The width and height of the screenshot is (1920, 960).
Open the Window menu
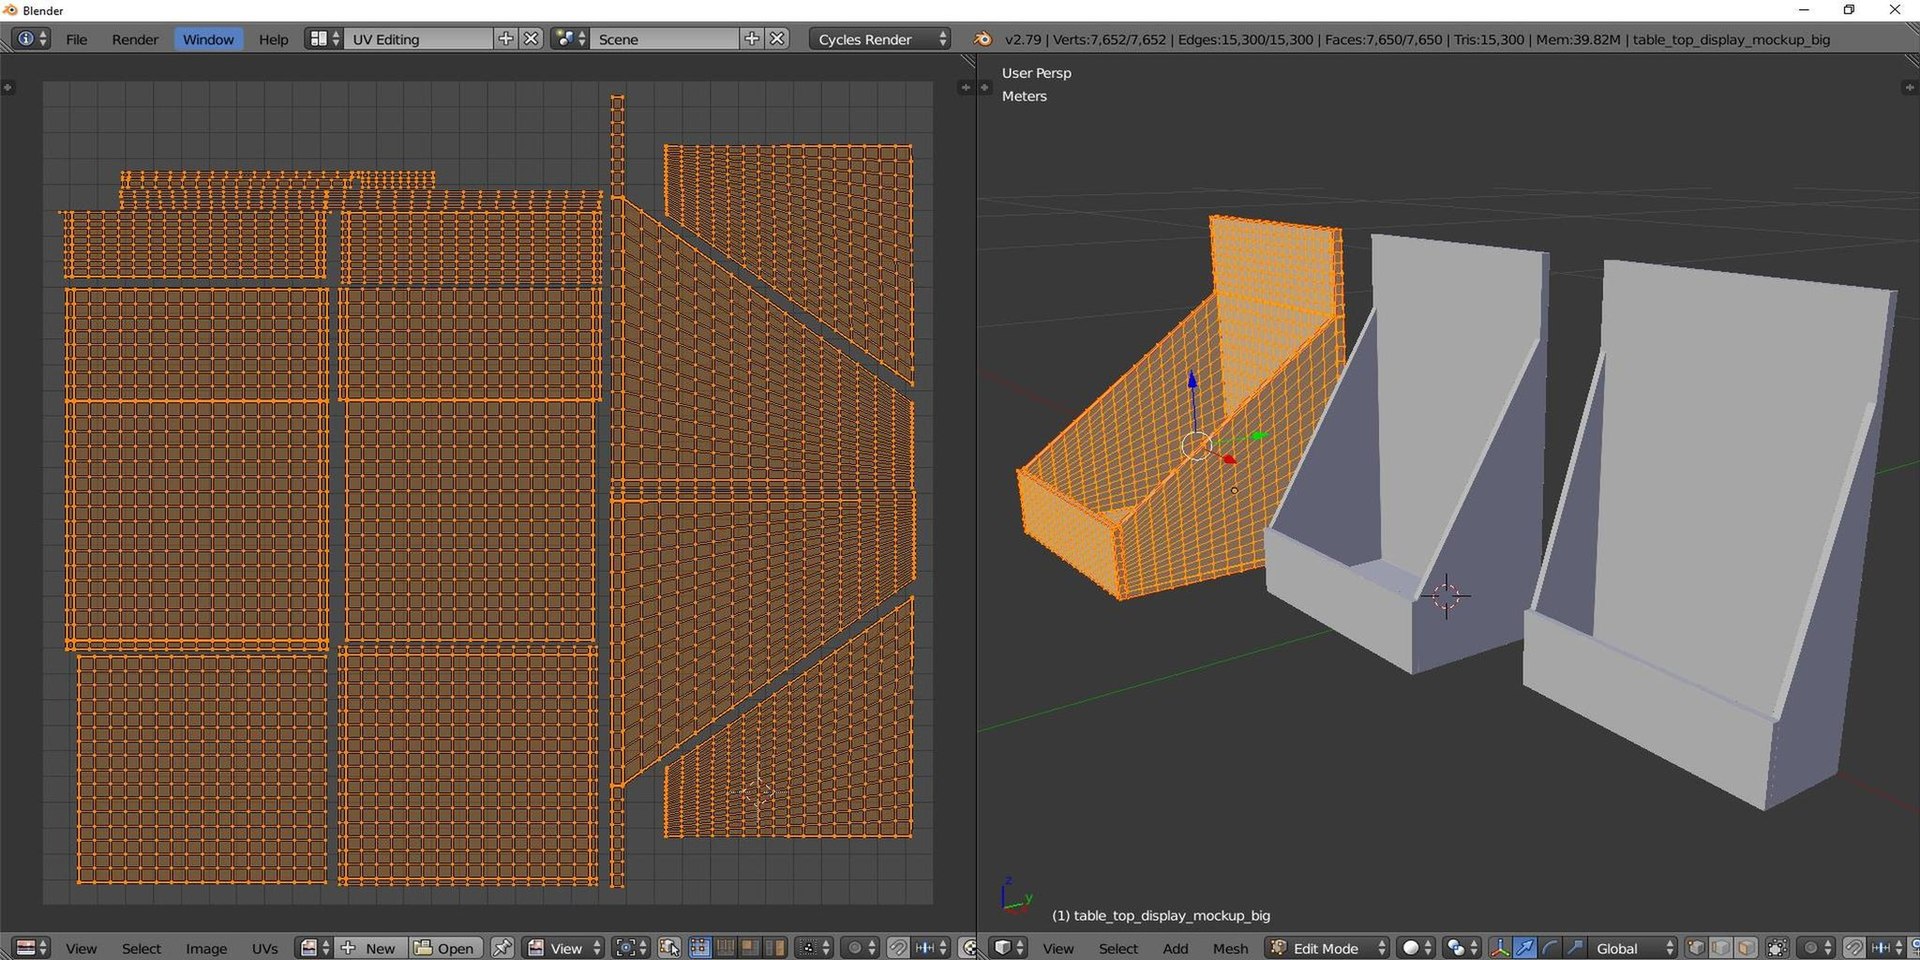[208, 39]
